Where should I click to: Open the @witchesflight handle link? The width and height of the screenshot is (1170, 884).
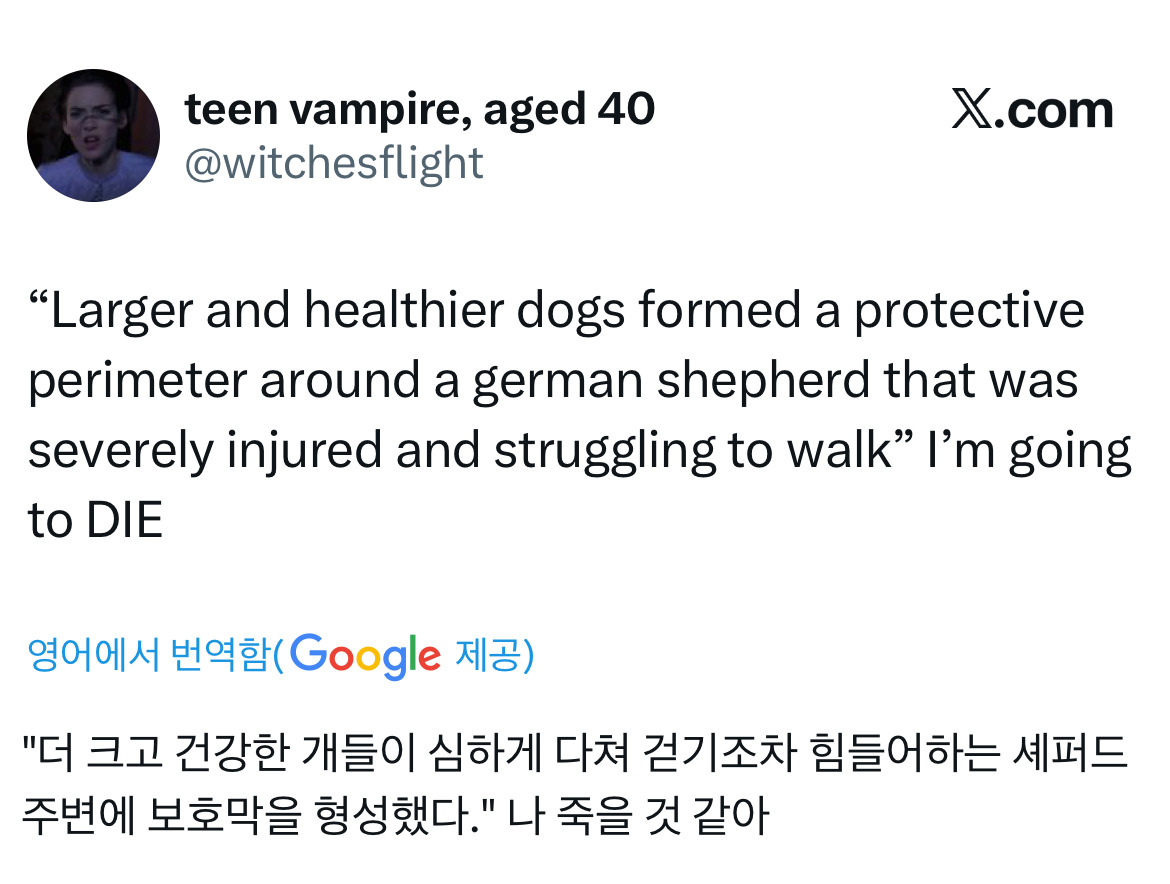coord(334,163)
